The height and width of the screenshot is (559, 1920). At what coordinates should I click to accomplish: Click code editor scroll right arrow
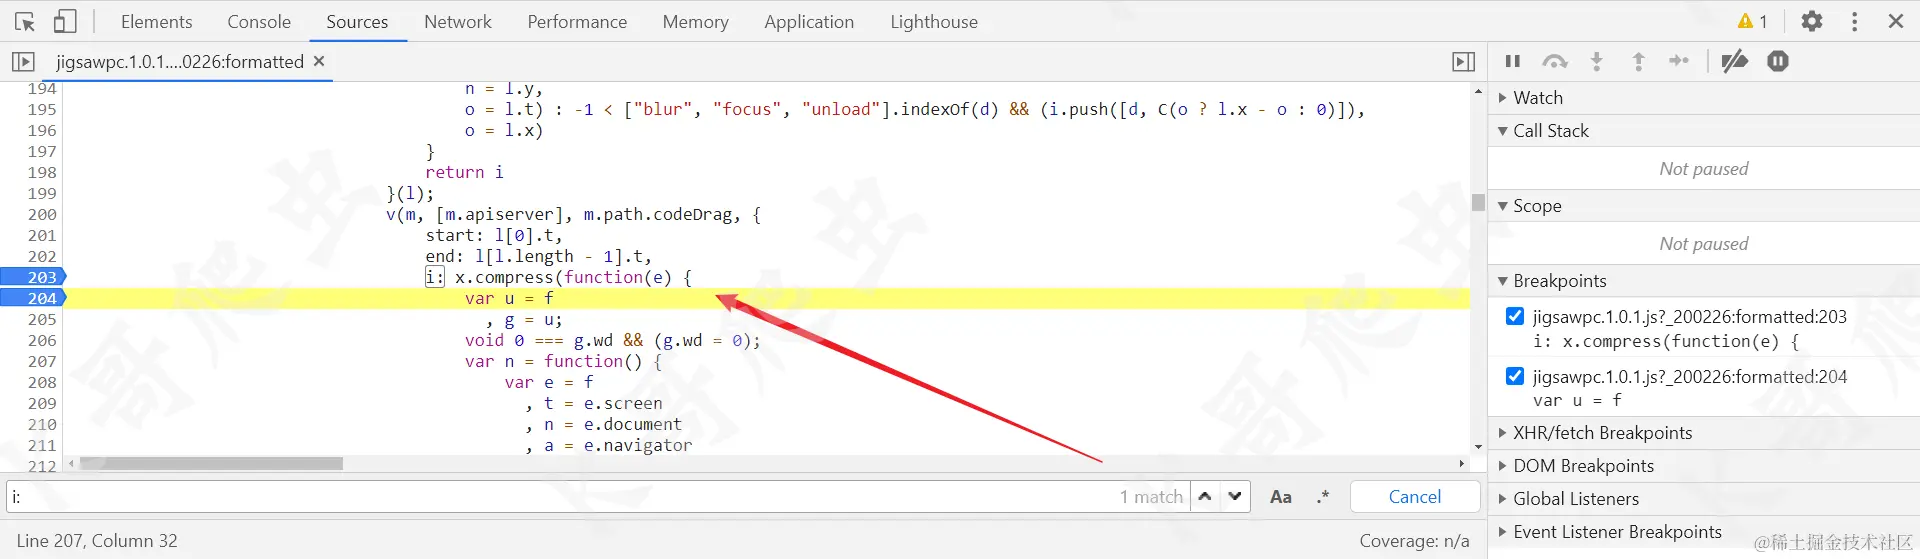point(1462,463)
